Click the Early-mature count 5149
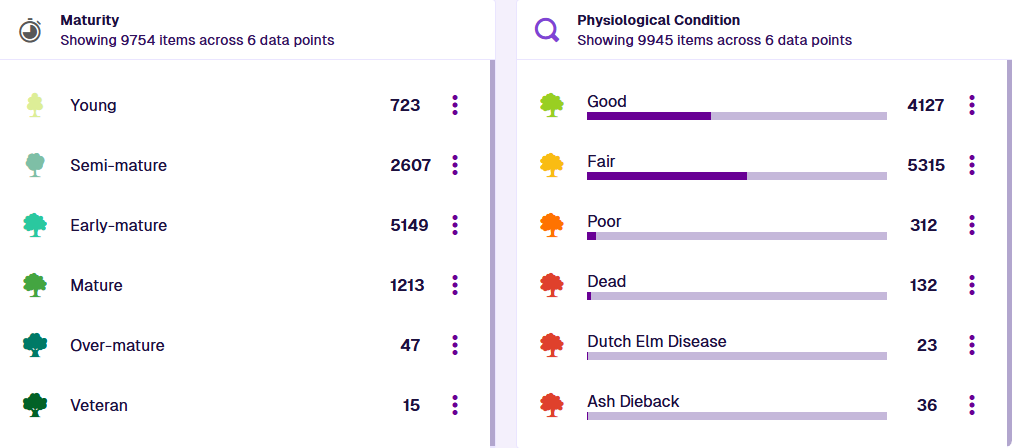 click(409, 226)
